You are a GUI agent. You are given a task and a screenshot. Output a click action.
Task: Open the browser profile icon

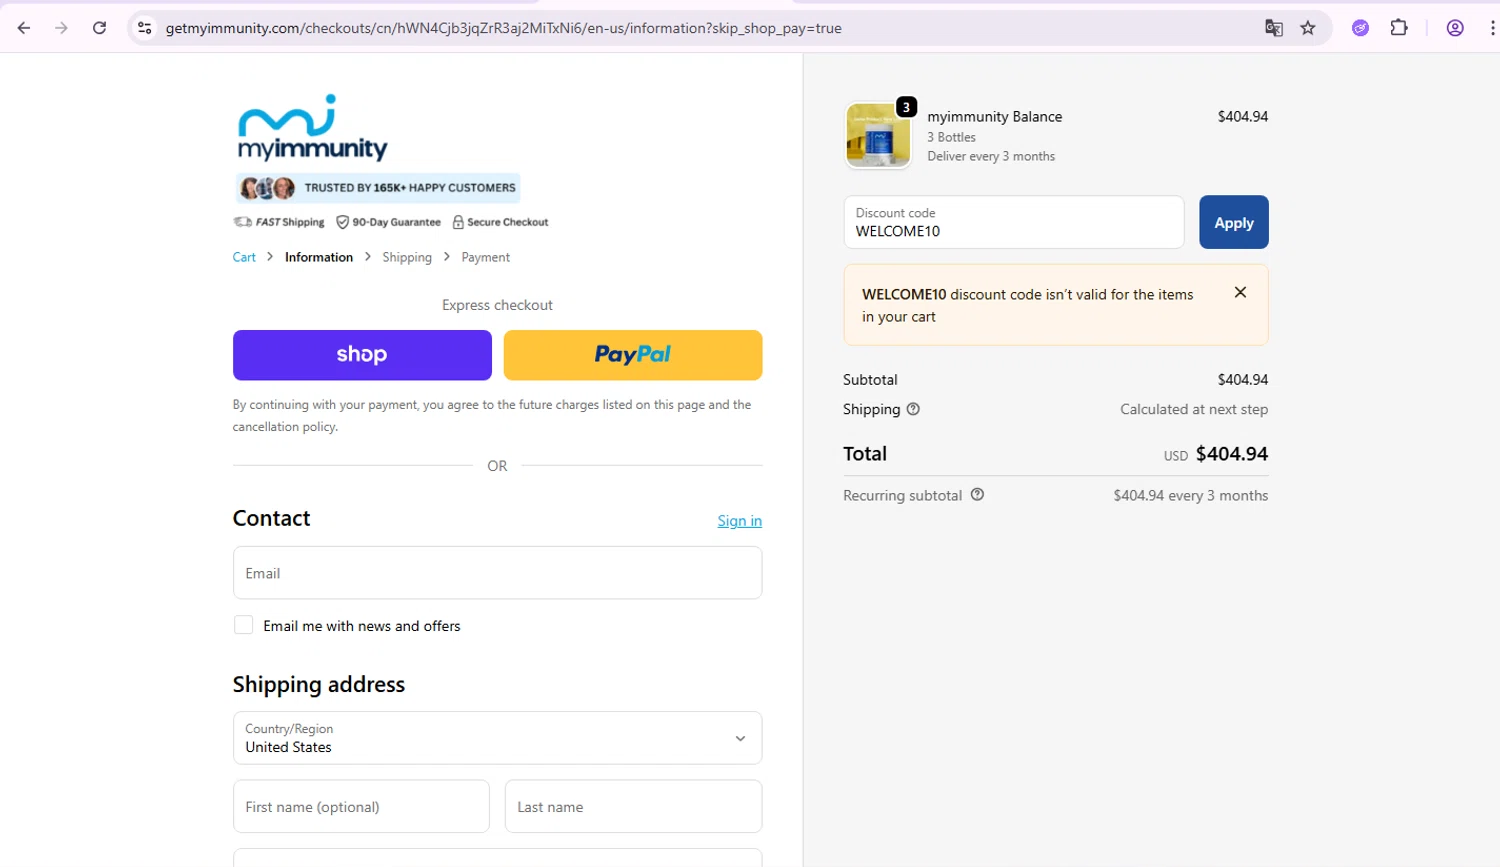coord(1455,28)
